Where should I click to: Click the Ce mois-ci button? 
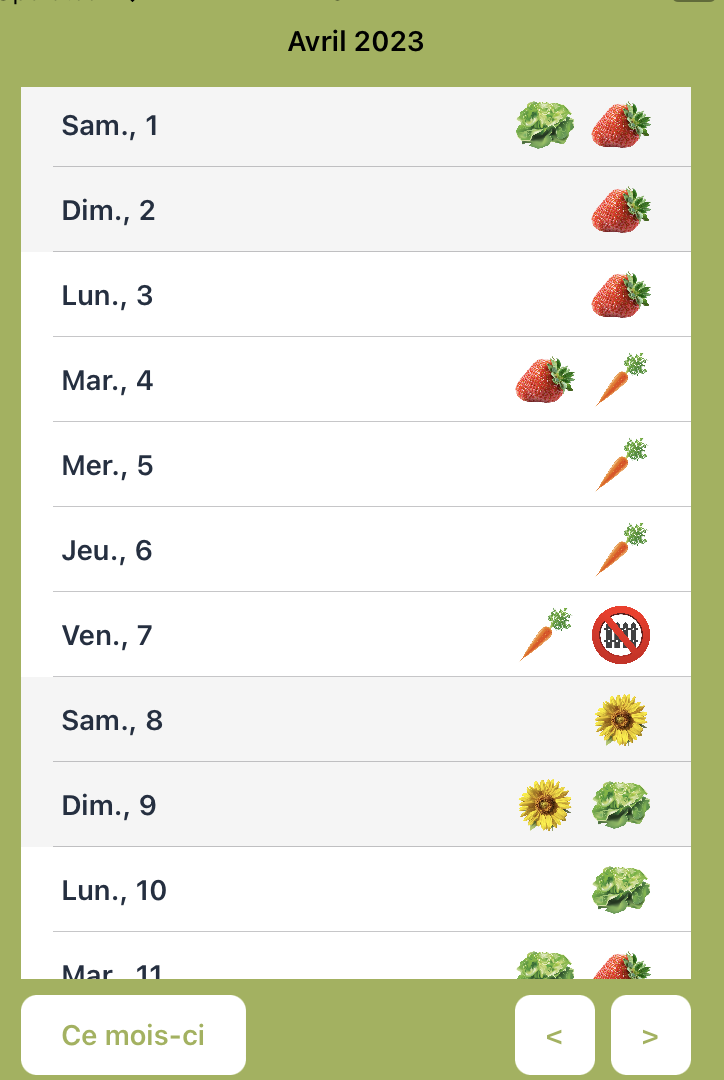point(134,1035)
